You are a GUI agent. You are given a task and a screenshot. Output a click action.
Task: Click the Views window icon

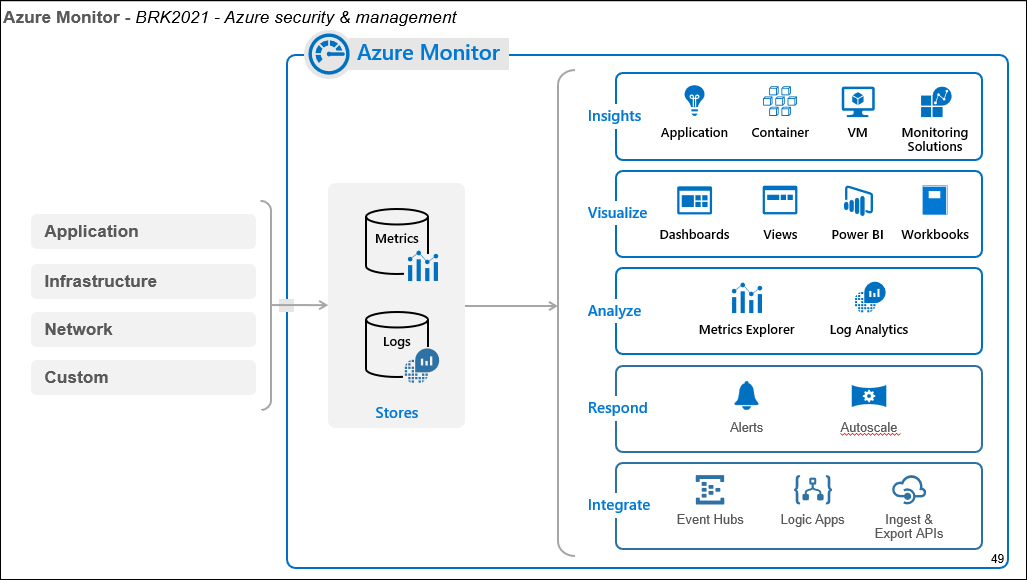(x=779, y=200)
